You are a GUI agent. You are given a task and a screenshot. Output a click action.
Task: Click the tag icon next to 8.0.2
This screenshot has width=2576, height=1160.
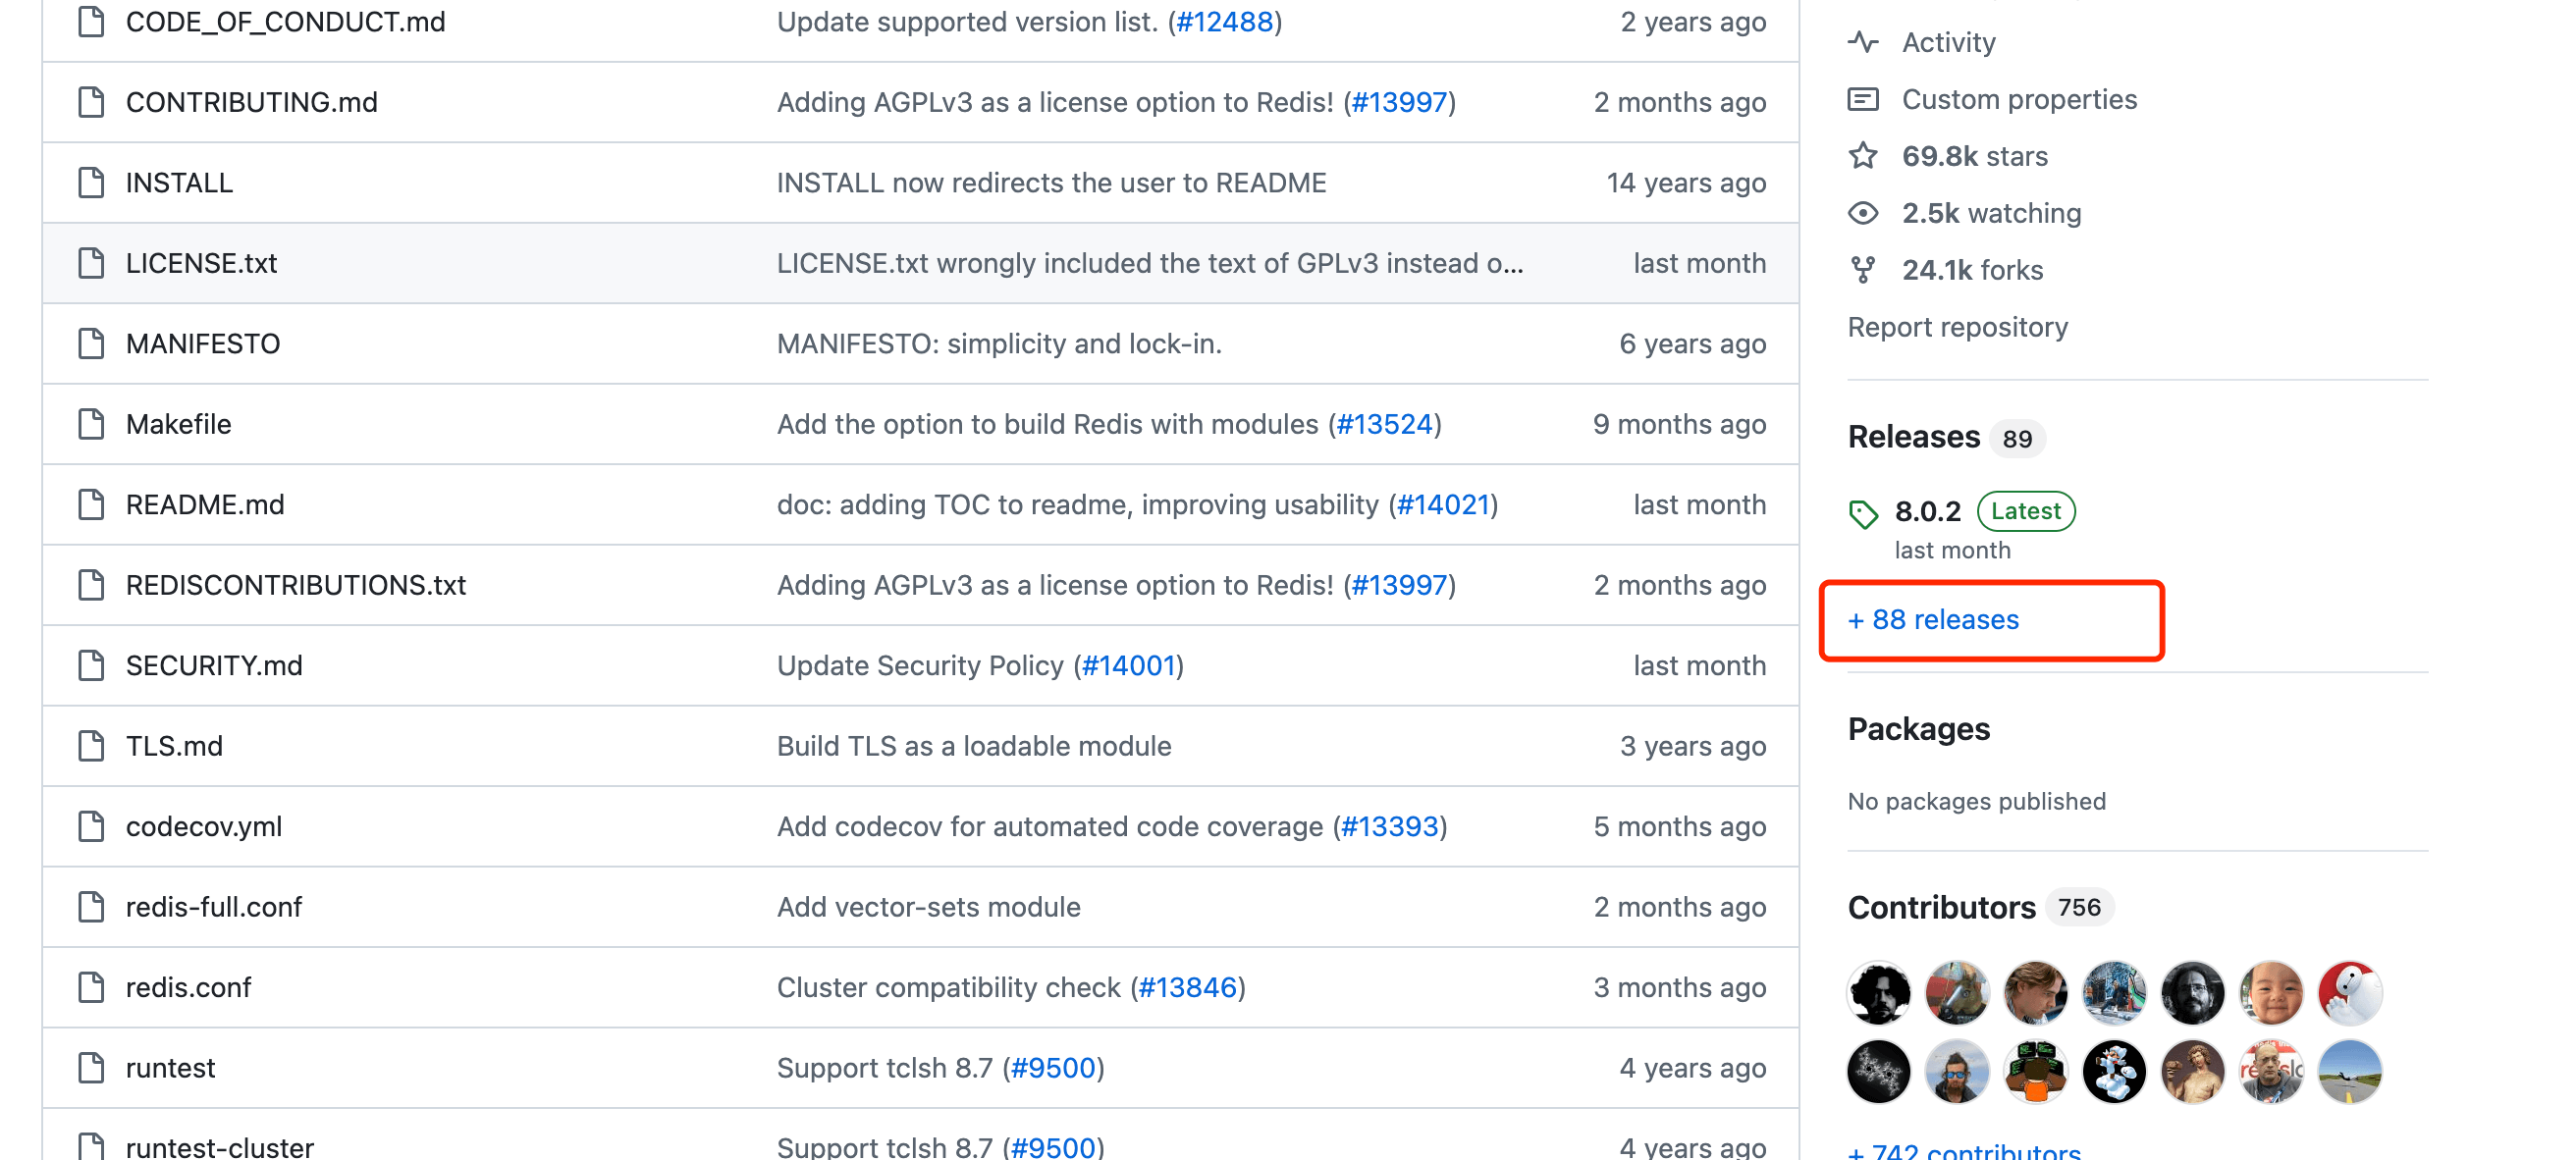tap(1862, 514)
